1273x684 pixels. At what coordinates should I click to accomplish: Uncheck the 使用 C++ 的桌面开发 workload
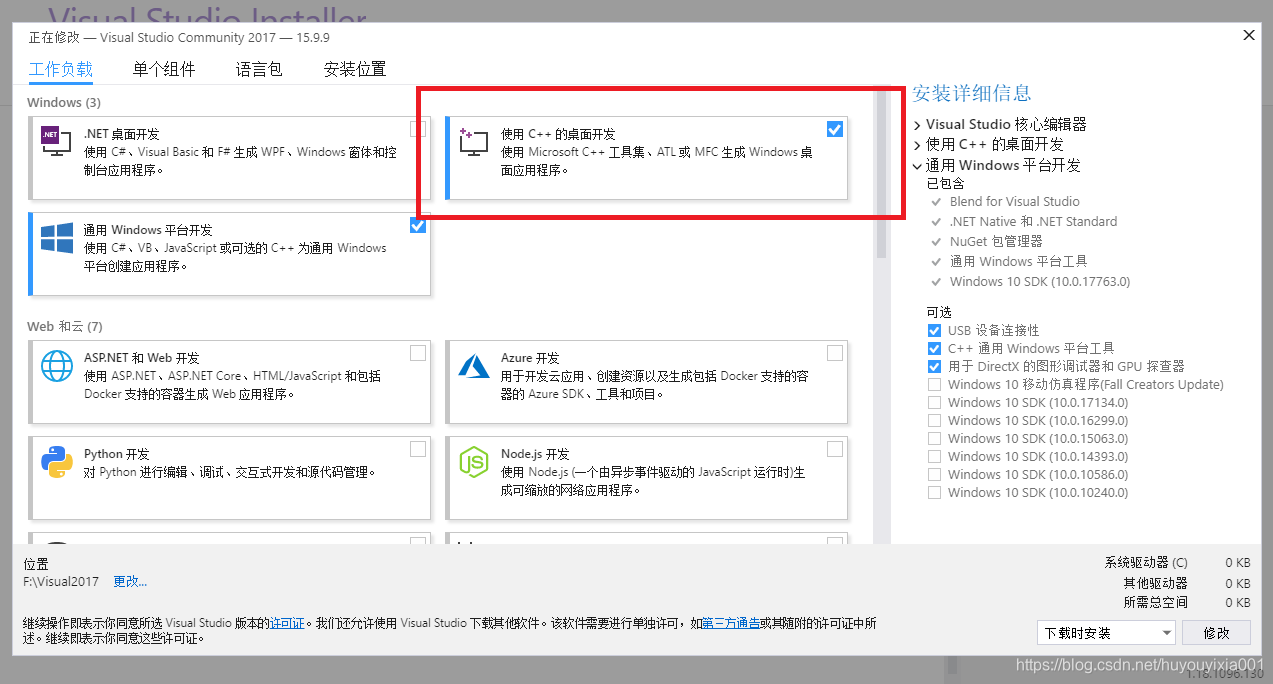pyautogui.click(x=835, y=129)
